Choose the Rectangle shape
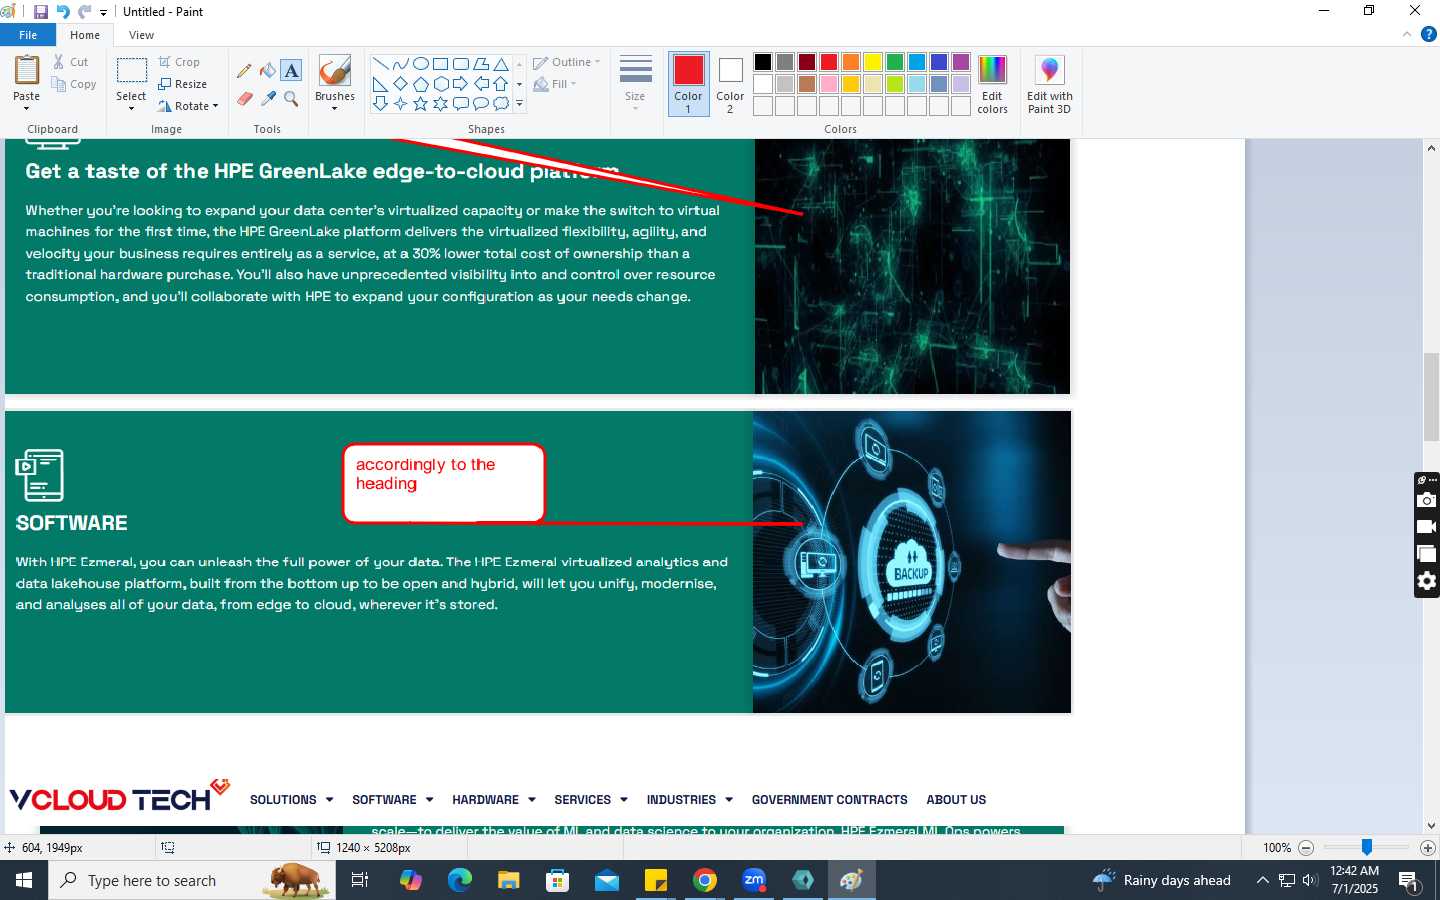The image size is (1440, 900). [x=440, y=64]
